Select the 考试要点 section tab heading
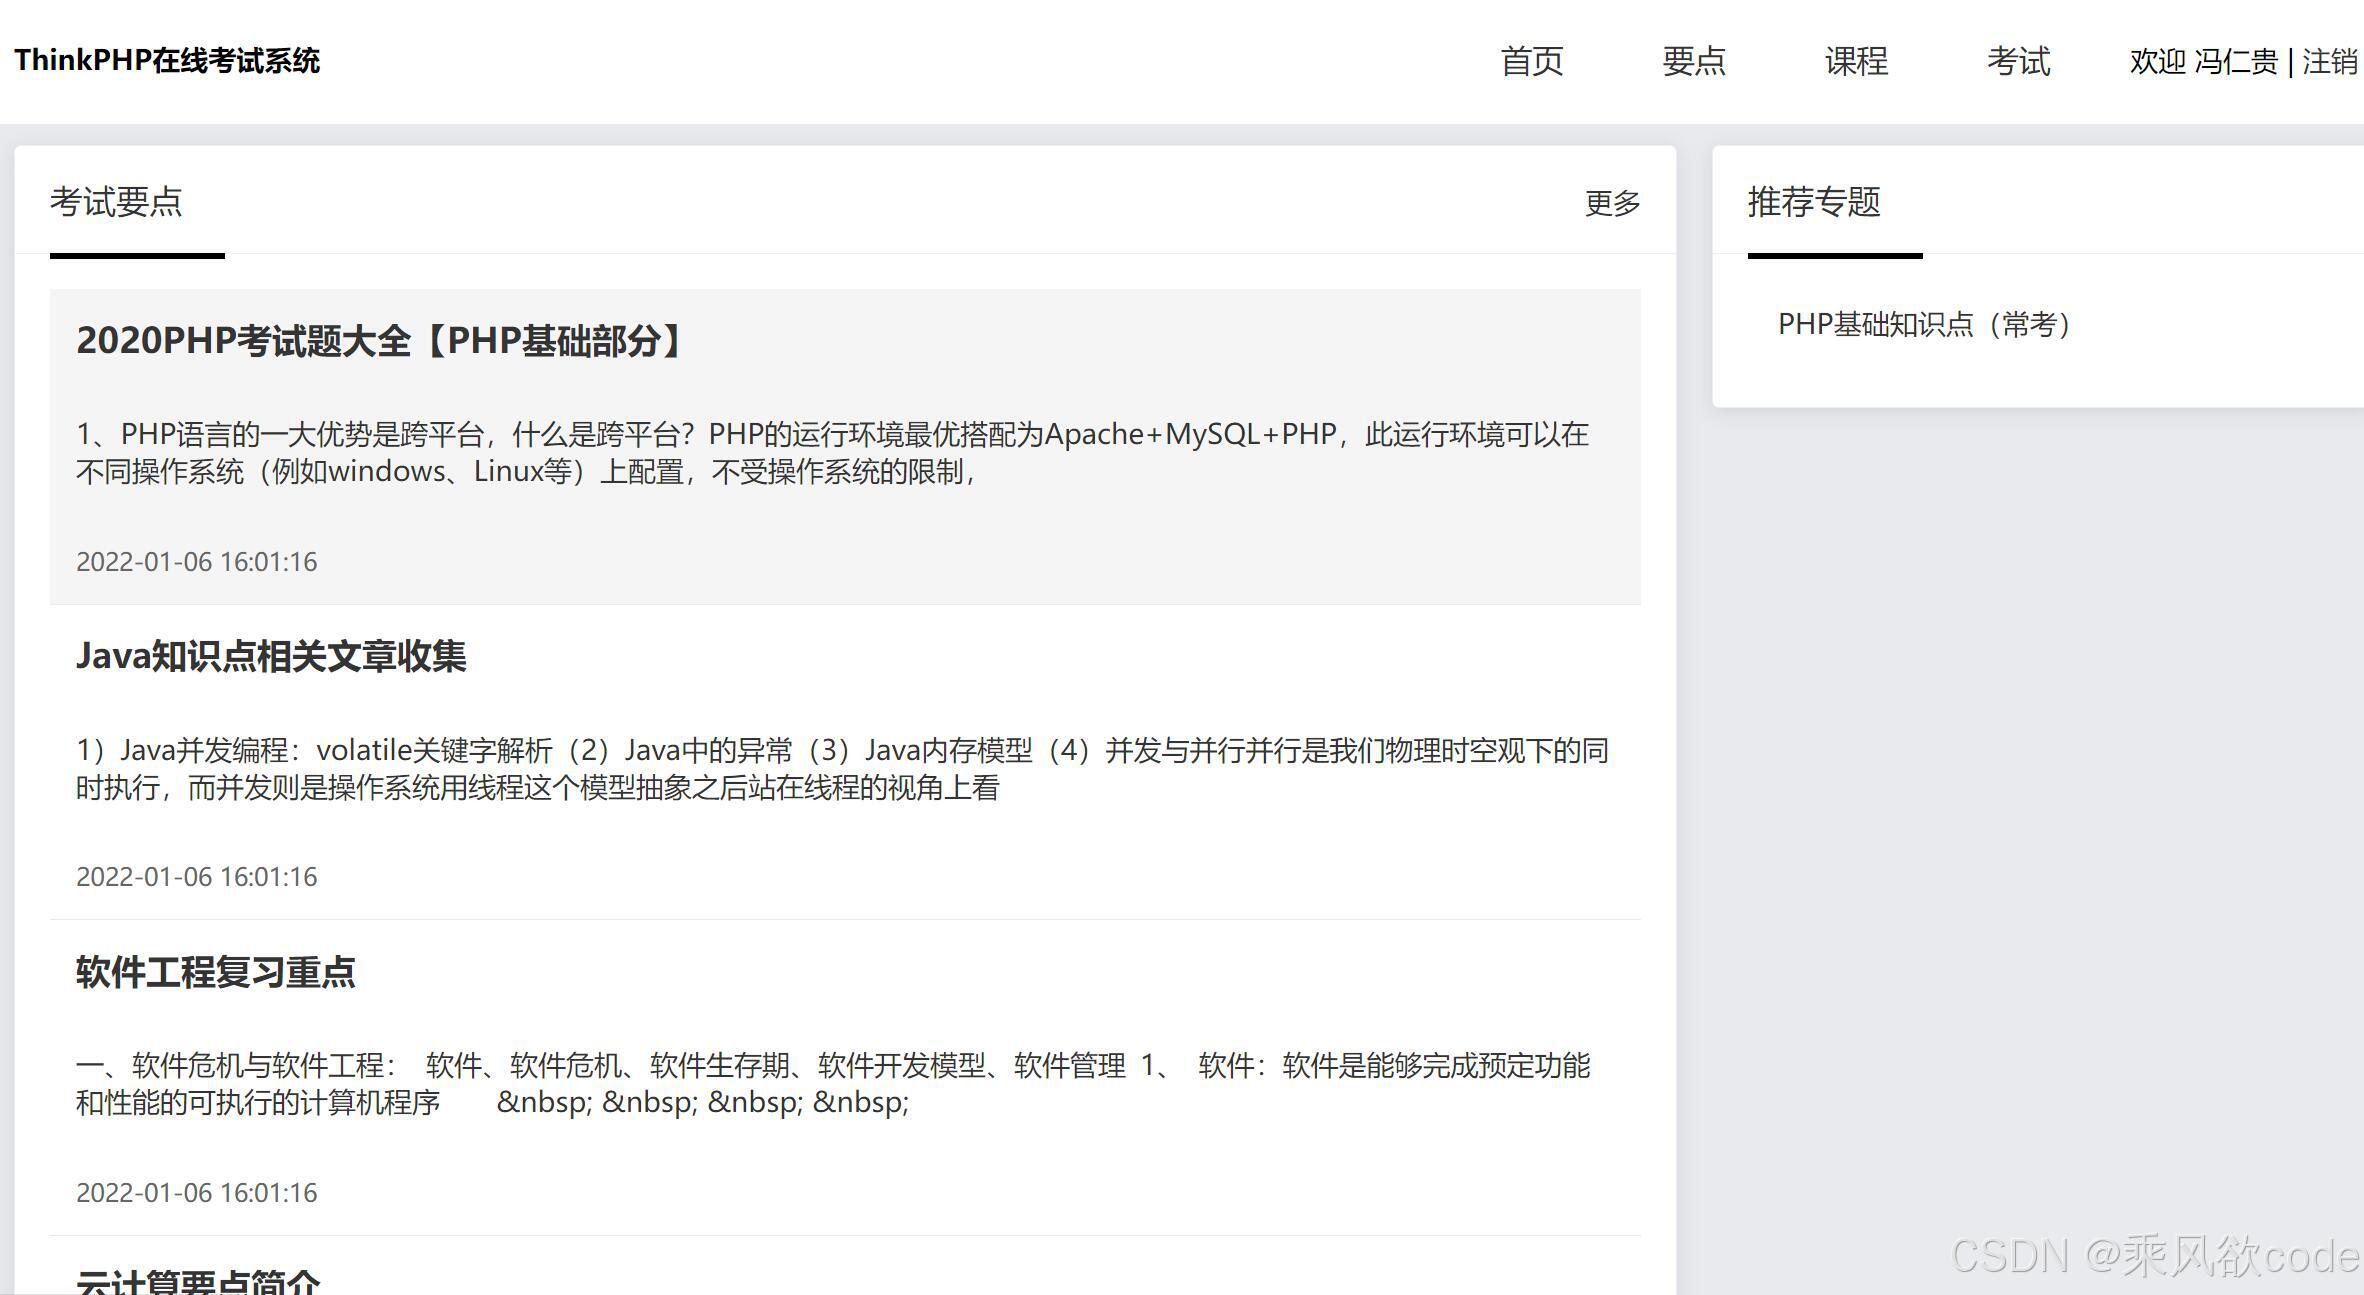This screenshot has height=1295, width=2364. (x=116, y=202)
